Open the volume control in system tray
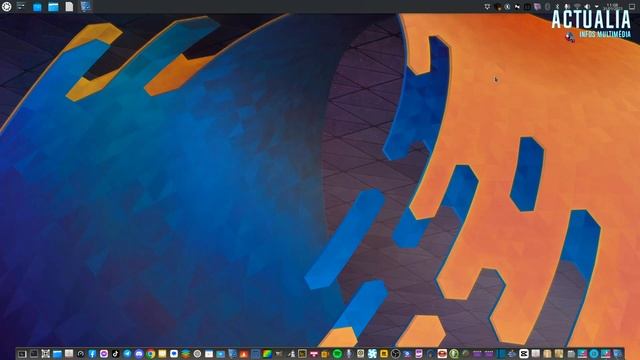This screenshot has height=360, width=640. click(587, 7)
